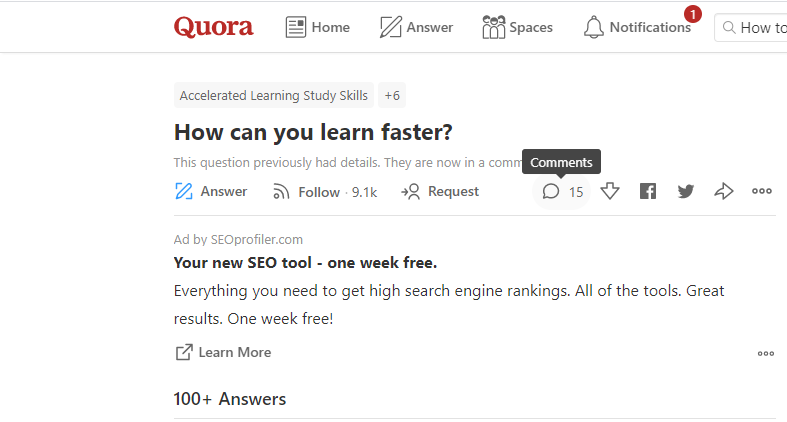Image resolution: width=787 pixels, height=422 pixels.
Task: Open the 'How can you learn faster?' question
Action: (313, 132)
